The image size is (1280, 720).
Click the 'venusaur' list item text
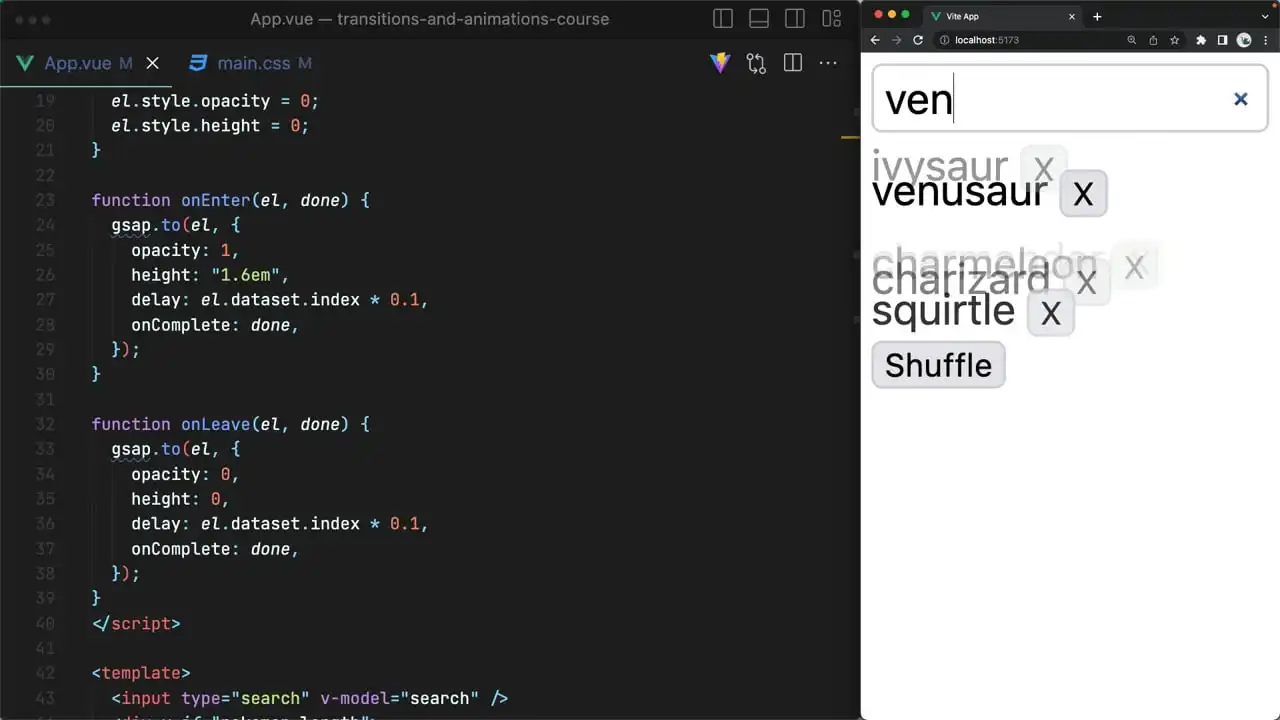960,192
